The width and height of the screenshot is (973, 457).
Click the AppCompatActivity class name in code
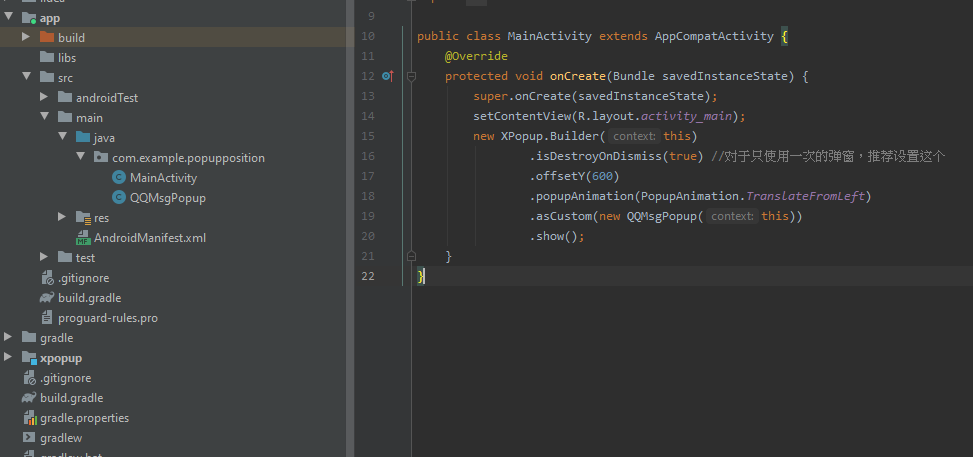tap(714, 36)
